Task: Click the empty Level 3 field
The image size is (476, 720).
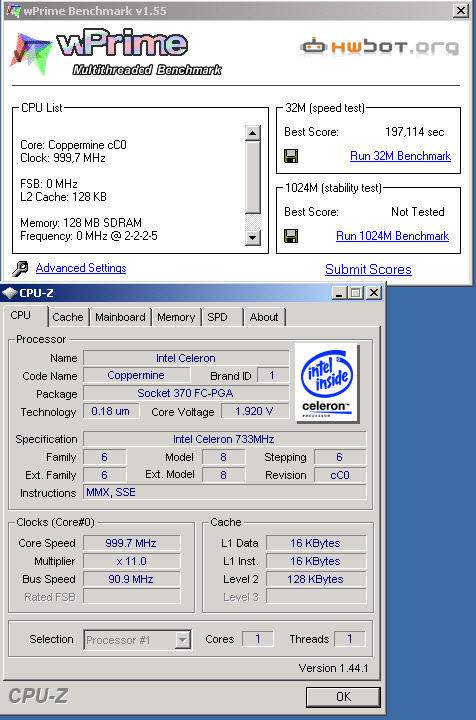Action: (x=316, y=597)
